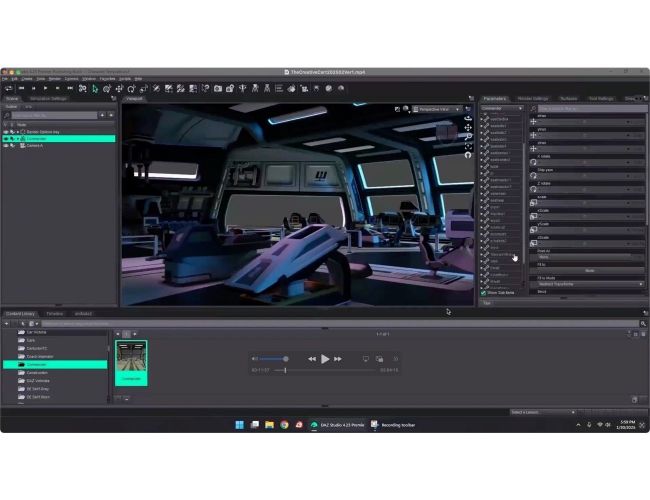Image resolution: width=650 pixels, height=500 pixels.
Task: Select the Commander thumbnail in Content Library
Action: pyautogui.click(x=131, y=358)
